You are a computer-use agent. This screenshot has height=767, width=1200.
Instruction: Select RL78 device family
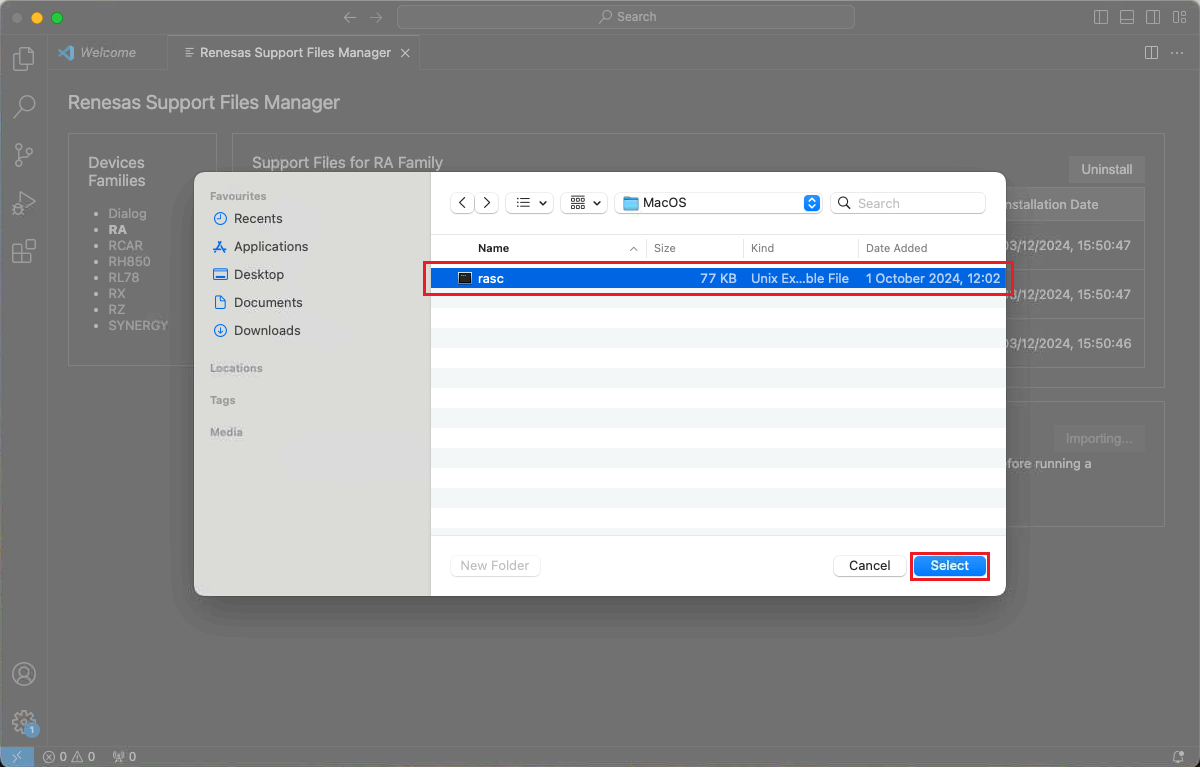pos(124,277)
